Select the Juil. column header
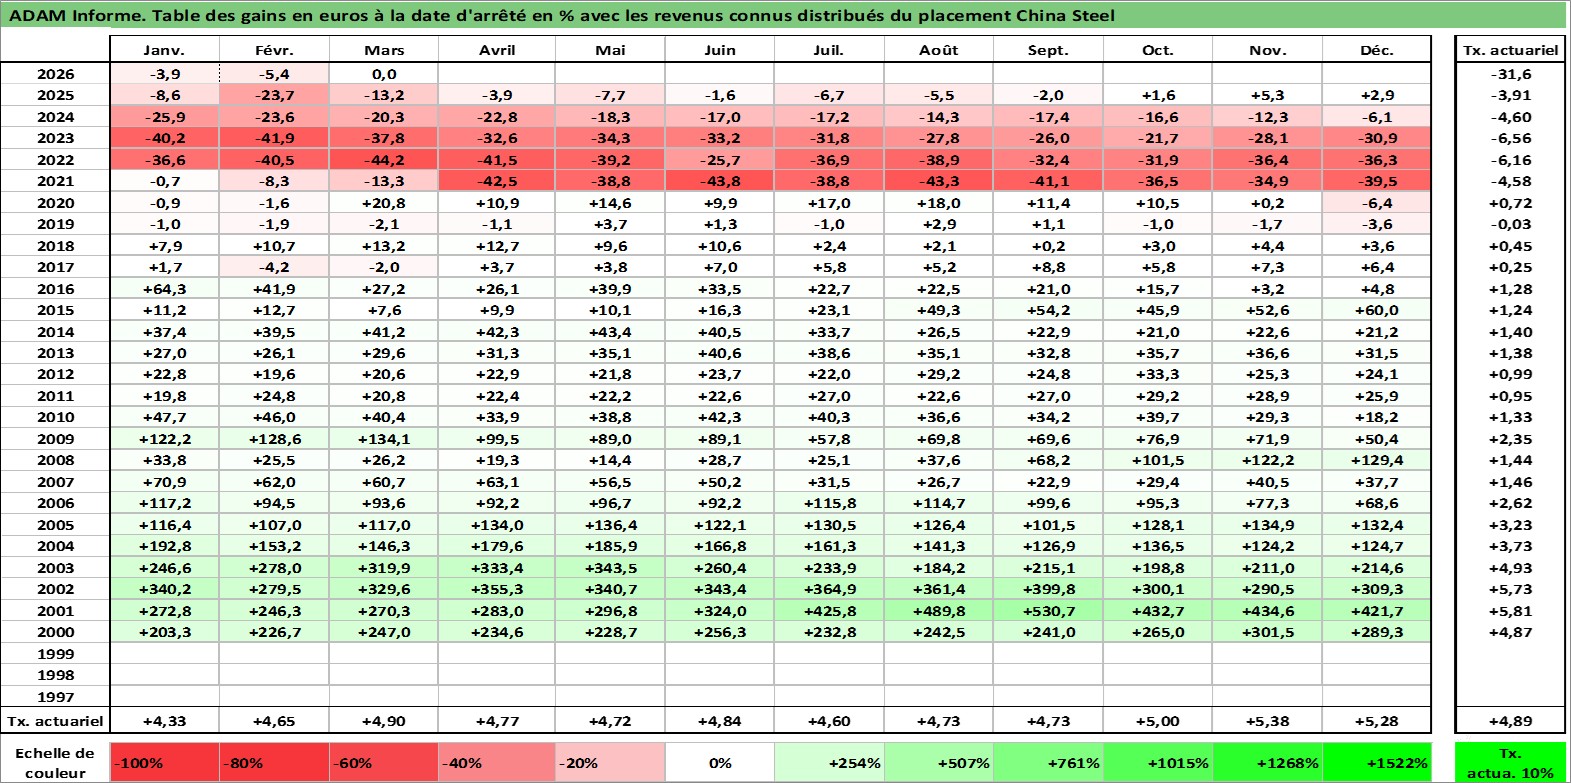This screenshot has height=783, width=1571. (829, 50)
